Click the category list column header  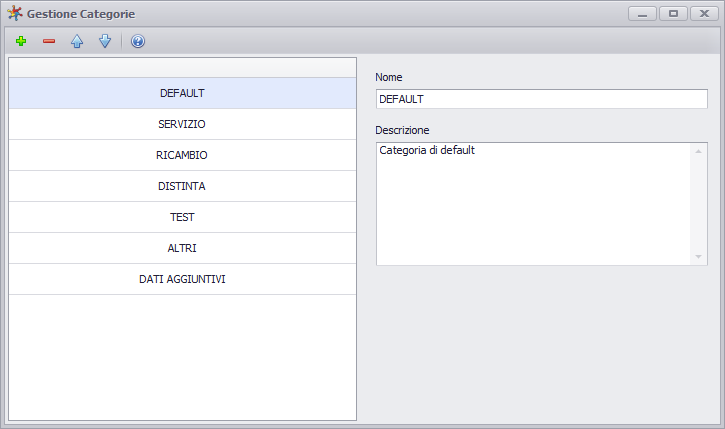182,68
